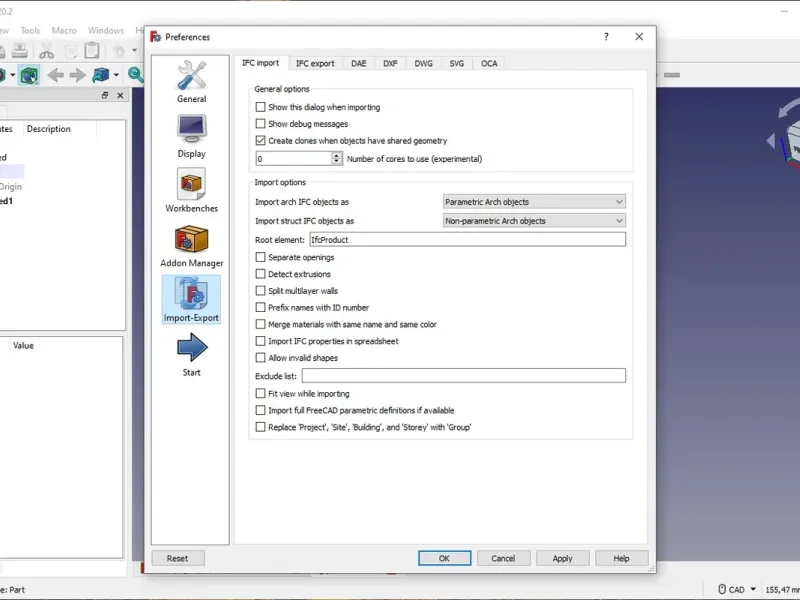This screenshot has width=800, height=600.
Task: Click the number of cores spinner arrows
Action: coord(336,159)
